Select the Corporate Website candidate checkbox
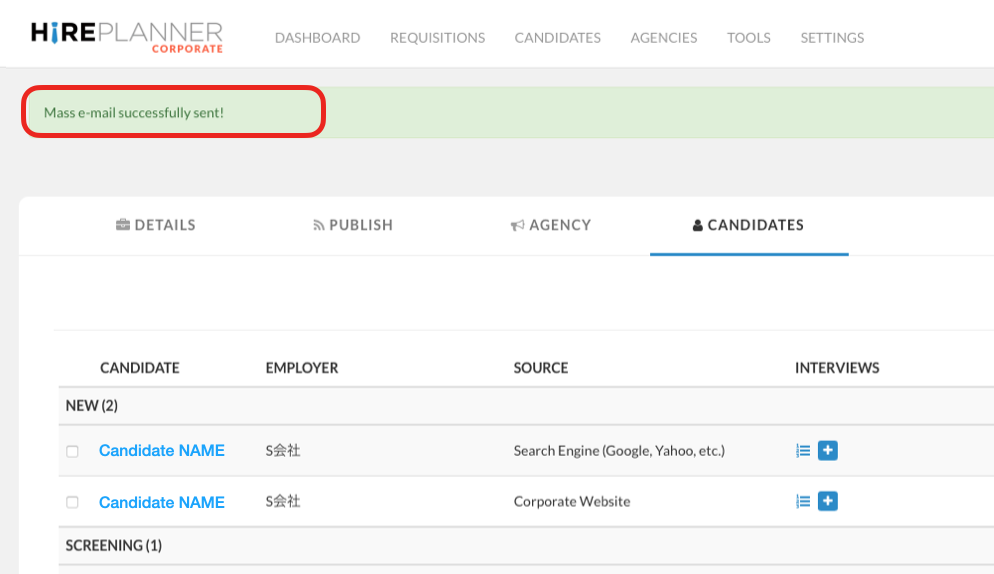This screenshot has width=994, height=574. [x=72, y=503]
